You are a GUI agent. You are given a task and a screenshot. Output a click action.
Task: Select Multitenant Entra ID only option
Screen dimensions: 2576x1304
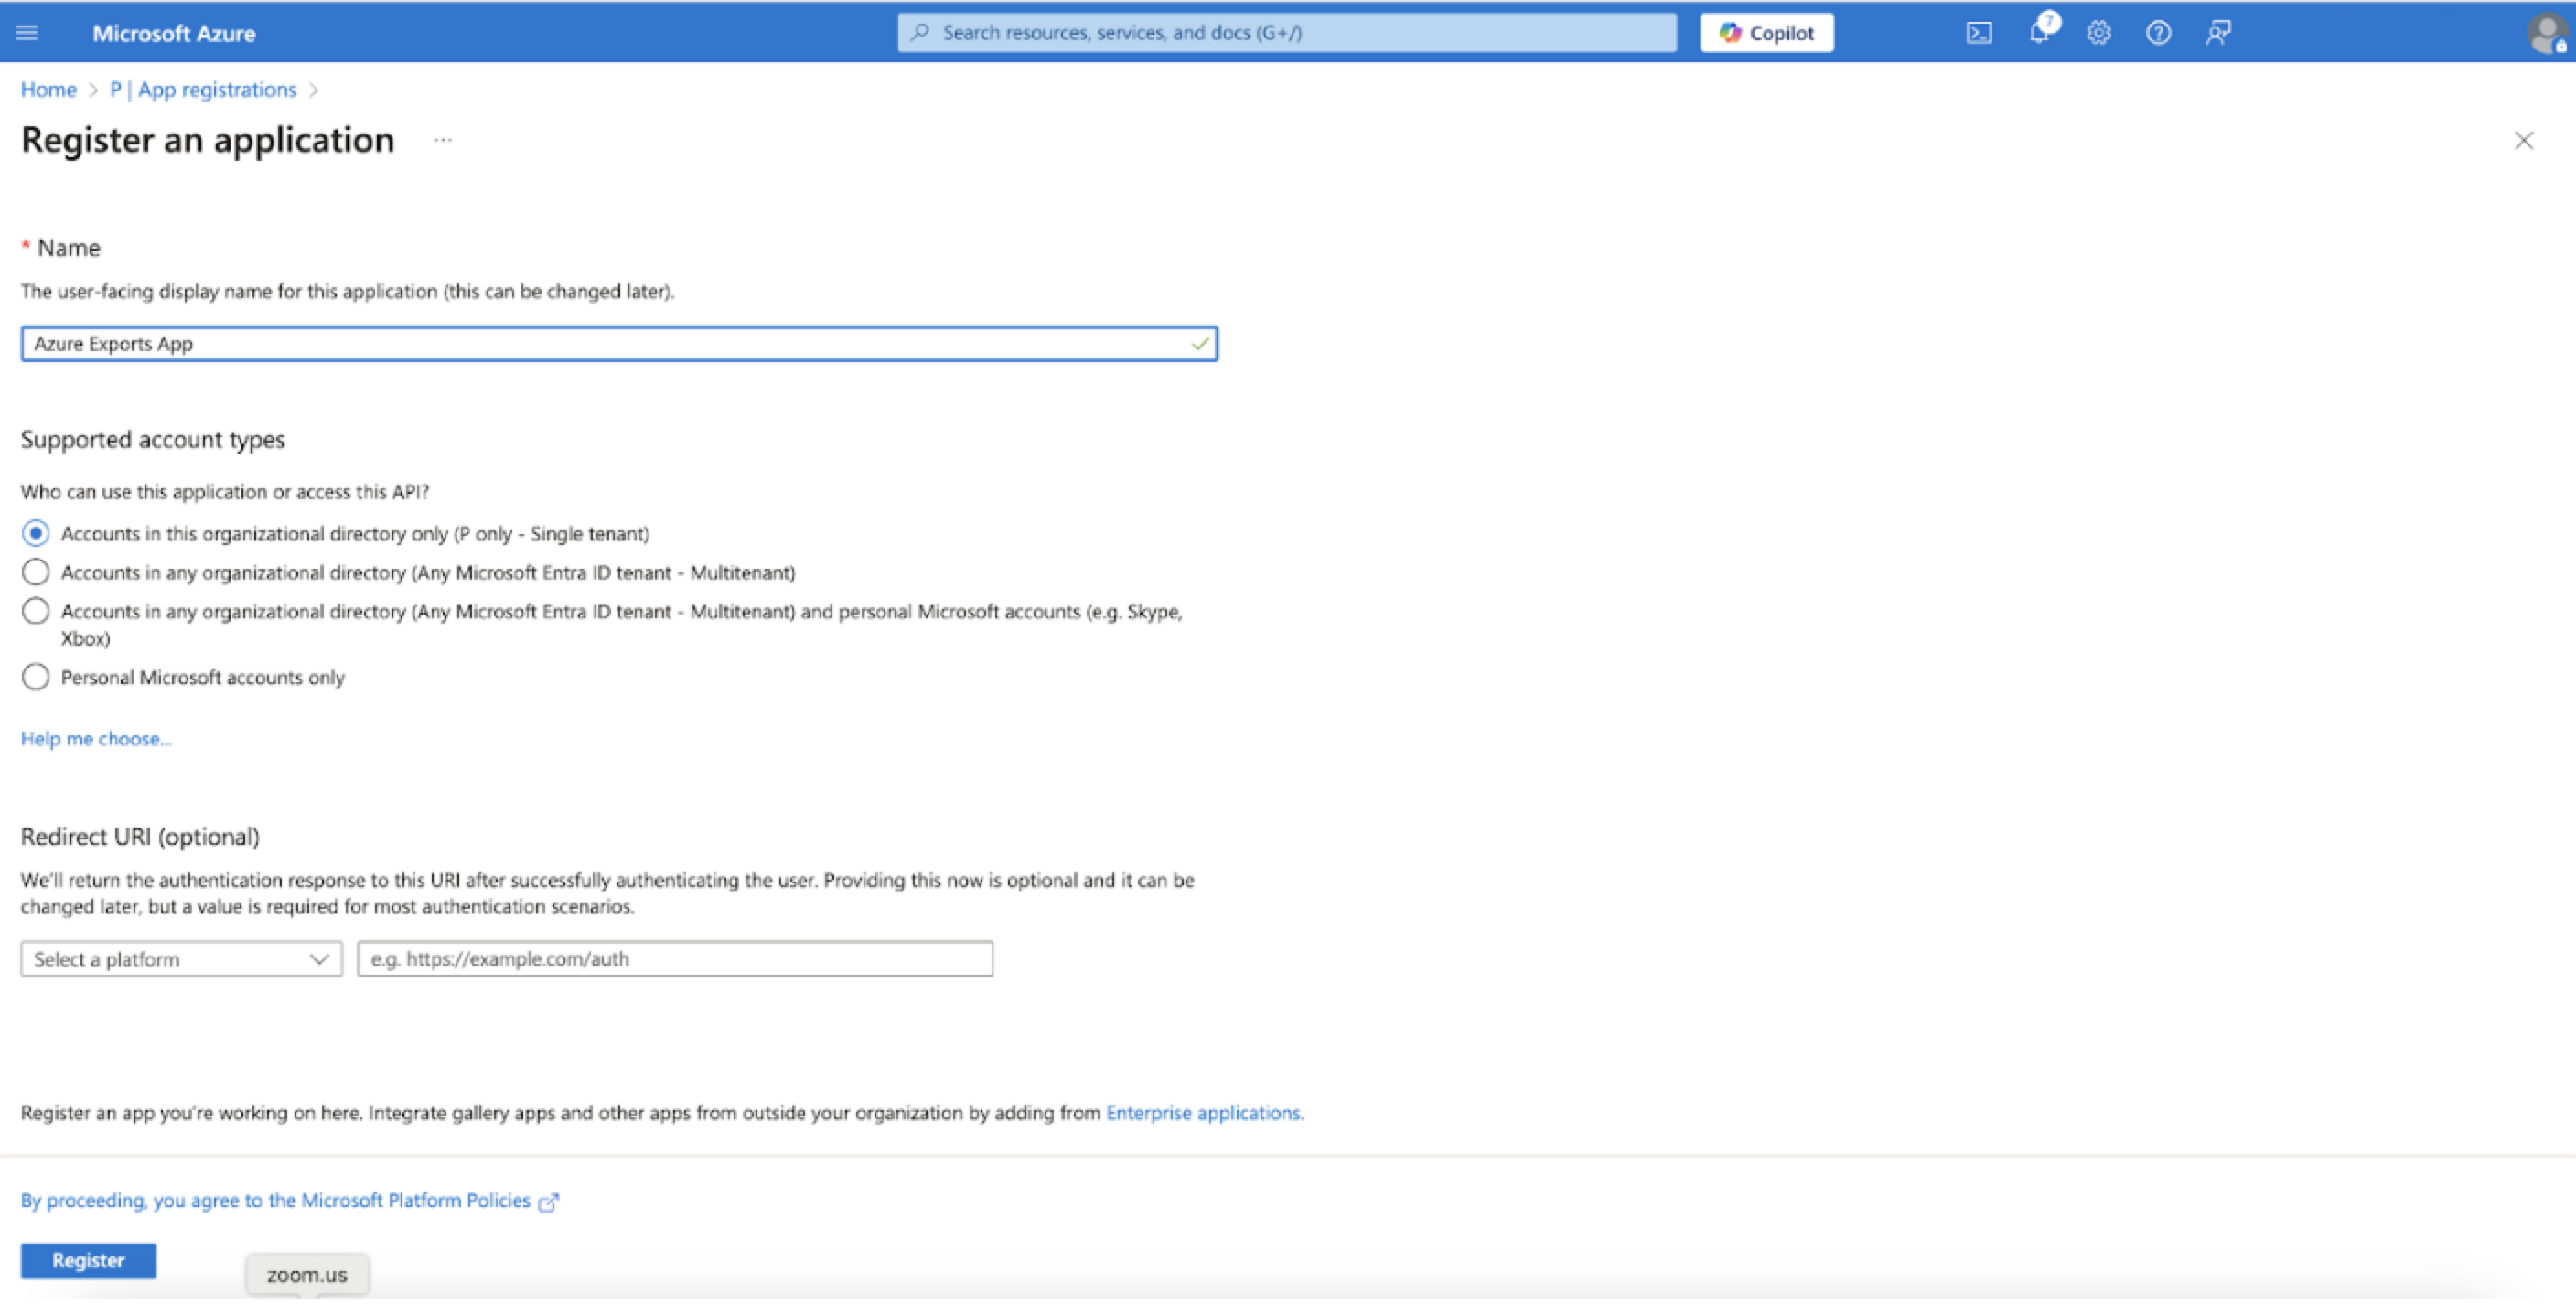click(x=36, y=573)
